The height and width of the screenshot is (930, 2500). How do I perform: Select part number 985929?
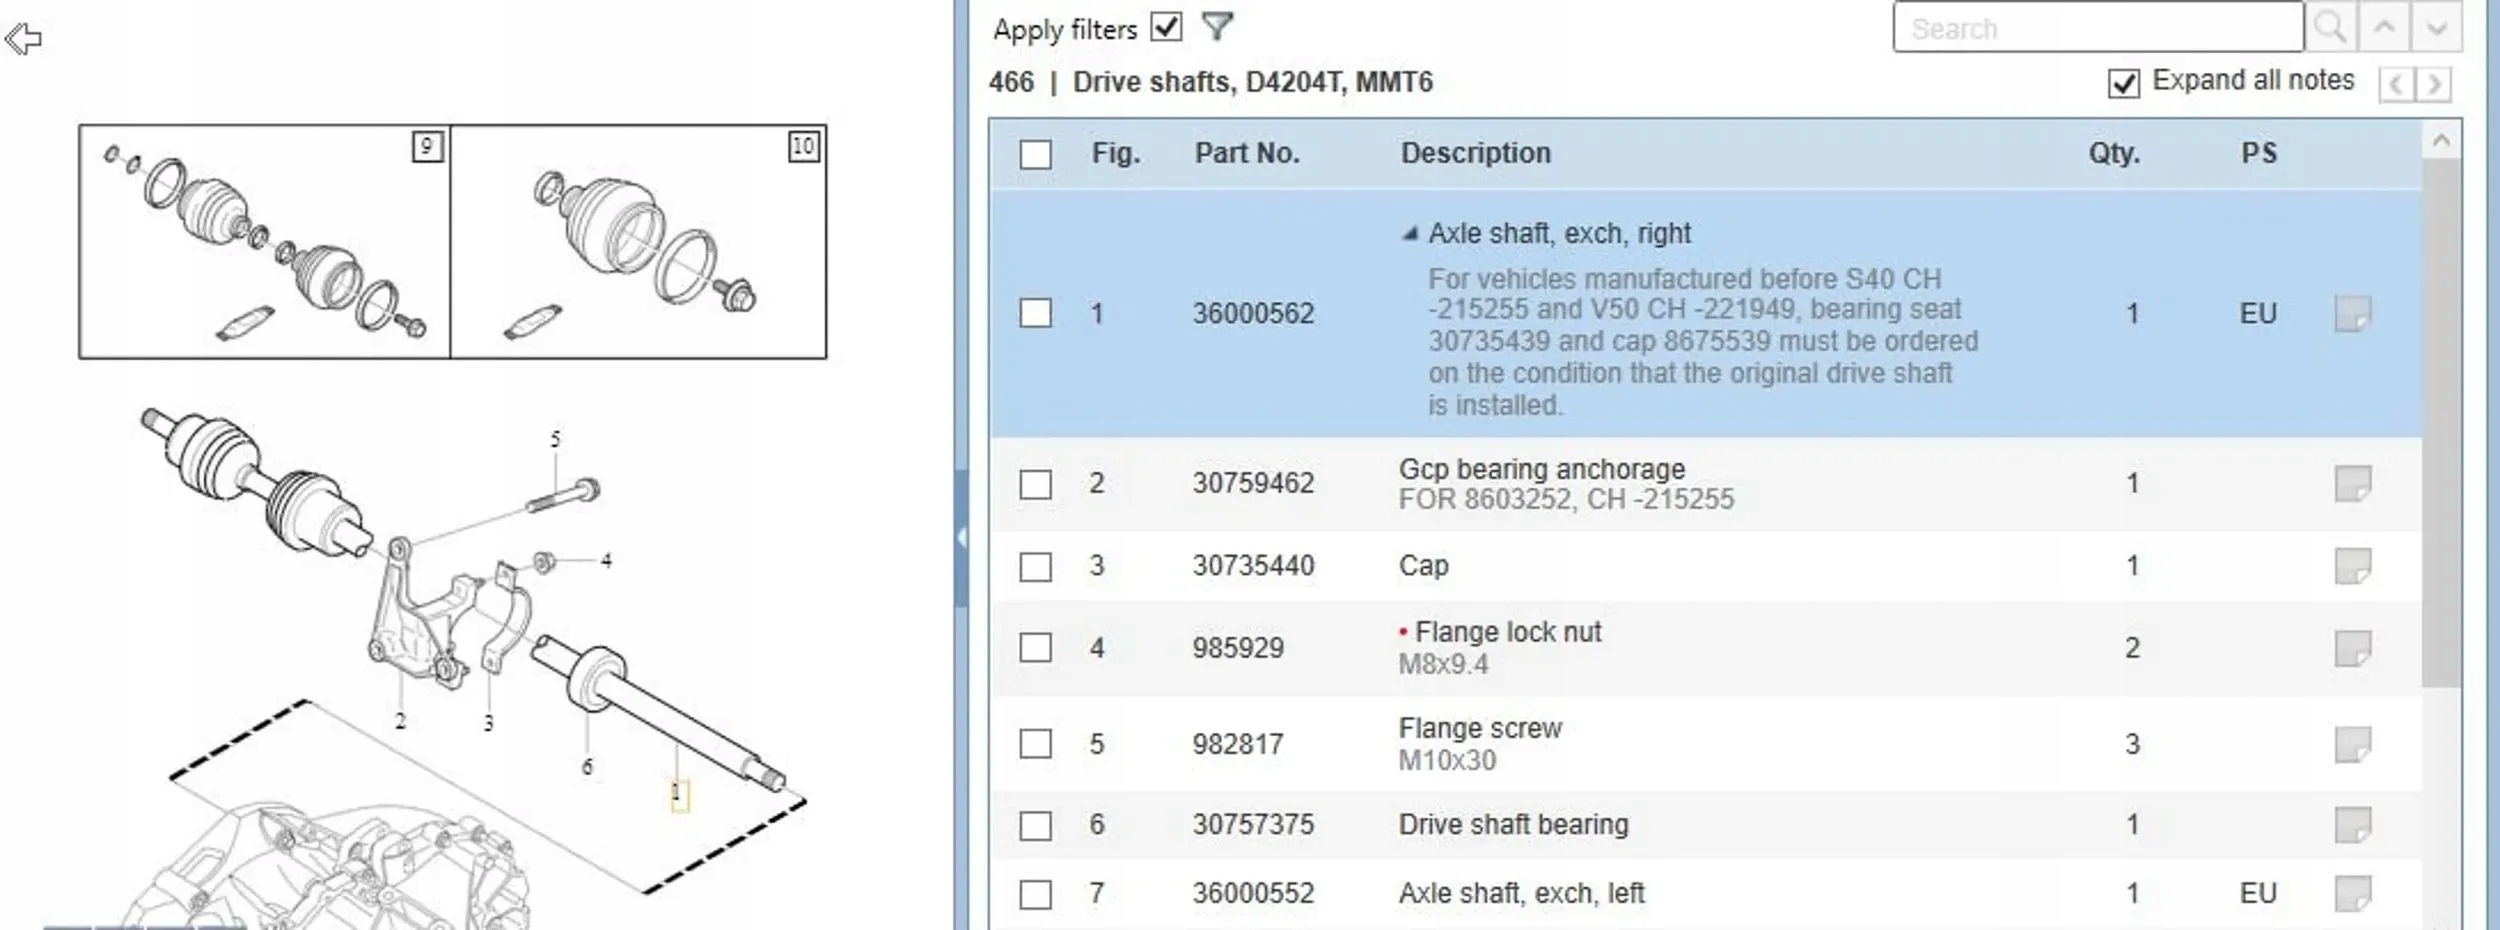tap(1238, 648)
